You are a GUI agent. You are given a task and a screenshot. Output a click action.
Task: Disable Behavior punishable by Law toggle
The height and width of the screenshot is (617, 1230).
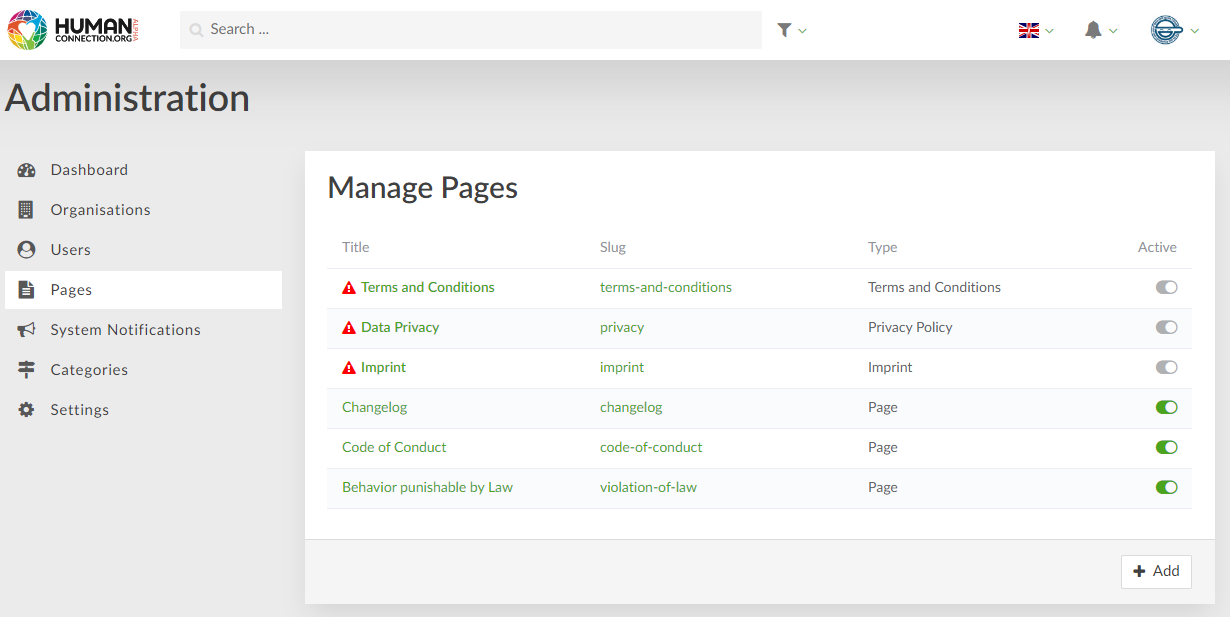[1166, 487]
